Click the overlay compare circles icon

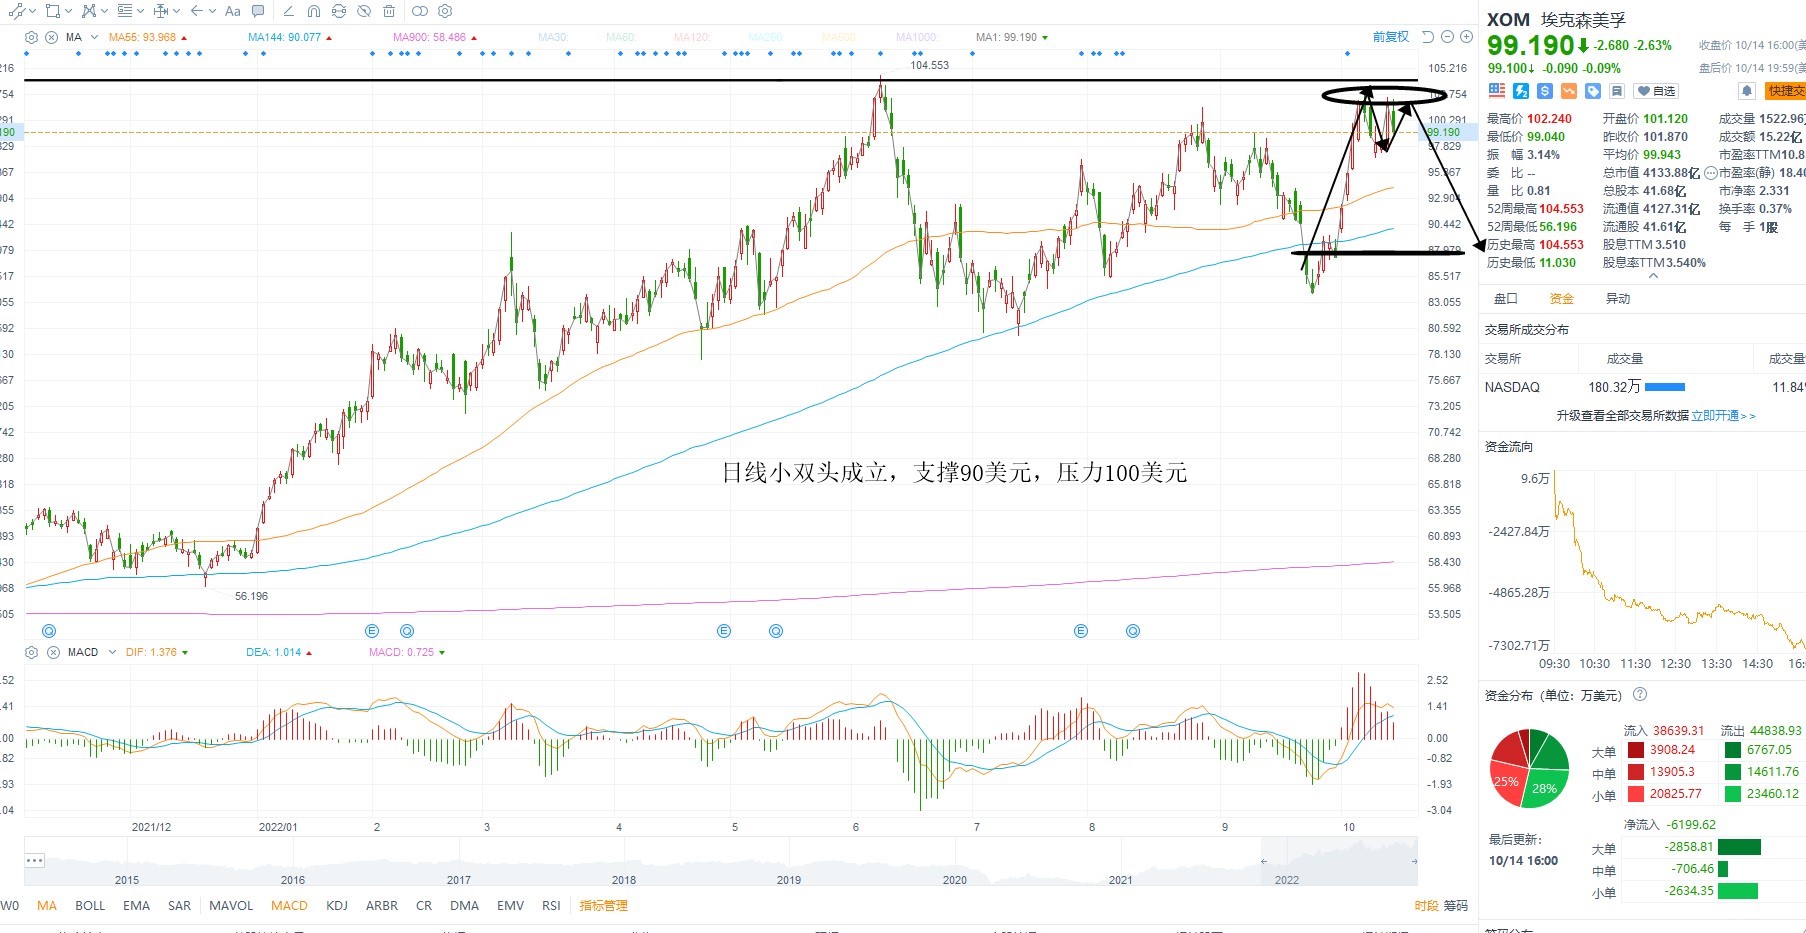click(x=420, y=11)
